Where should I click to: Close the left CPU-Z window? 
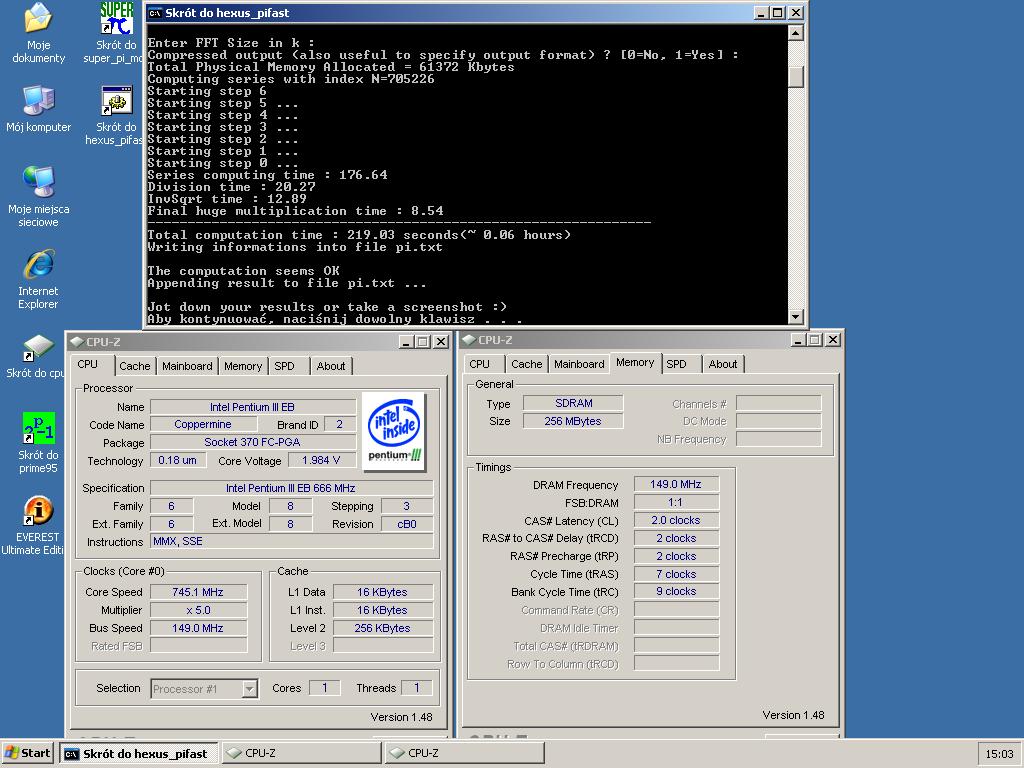(x=441, y=342)
